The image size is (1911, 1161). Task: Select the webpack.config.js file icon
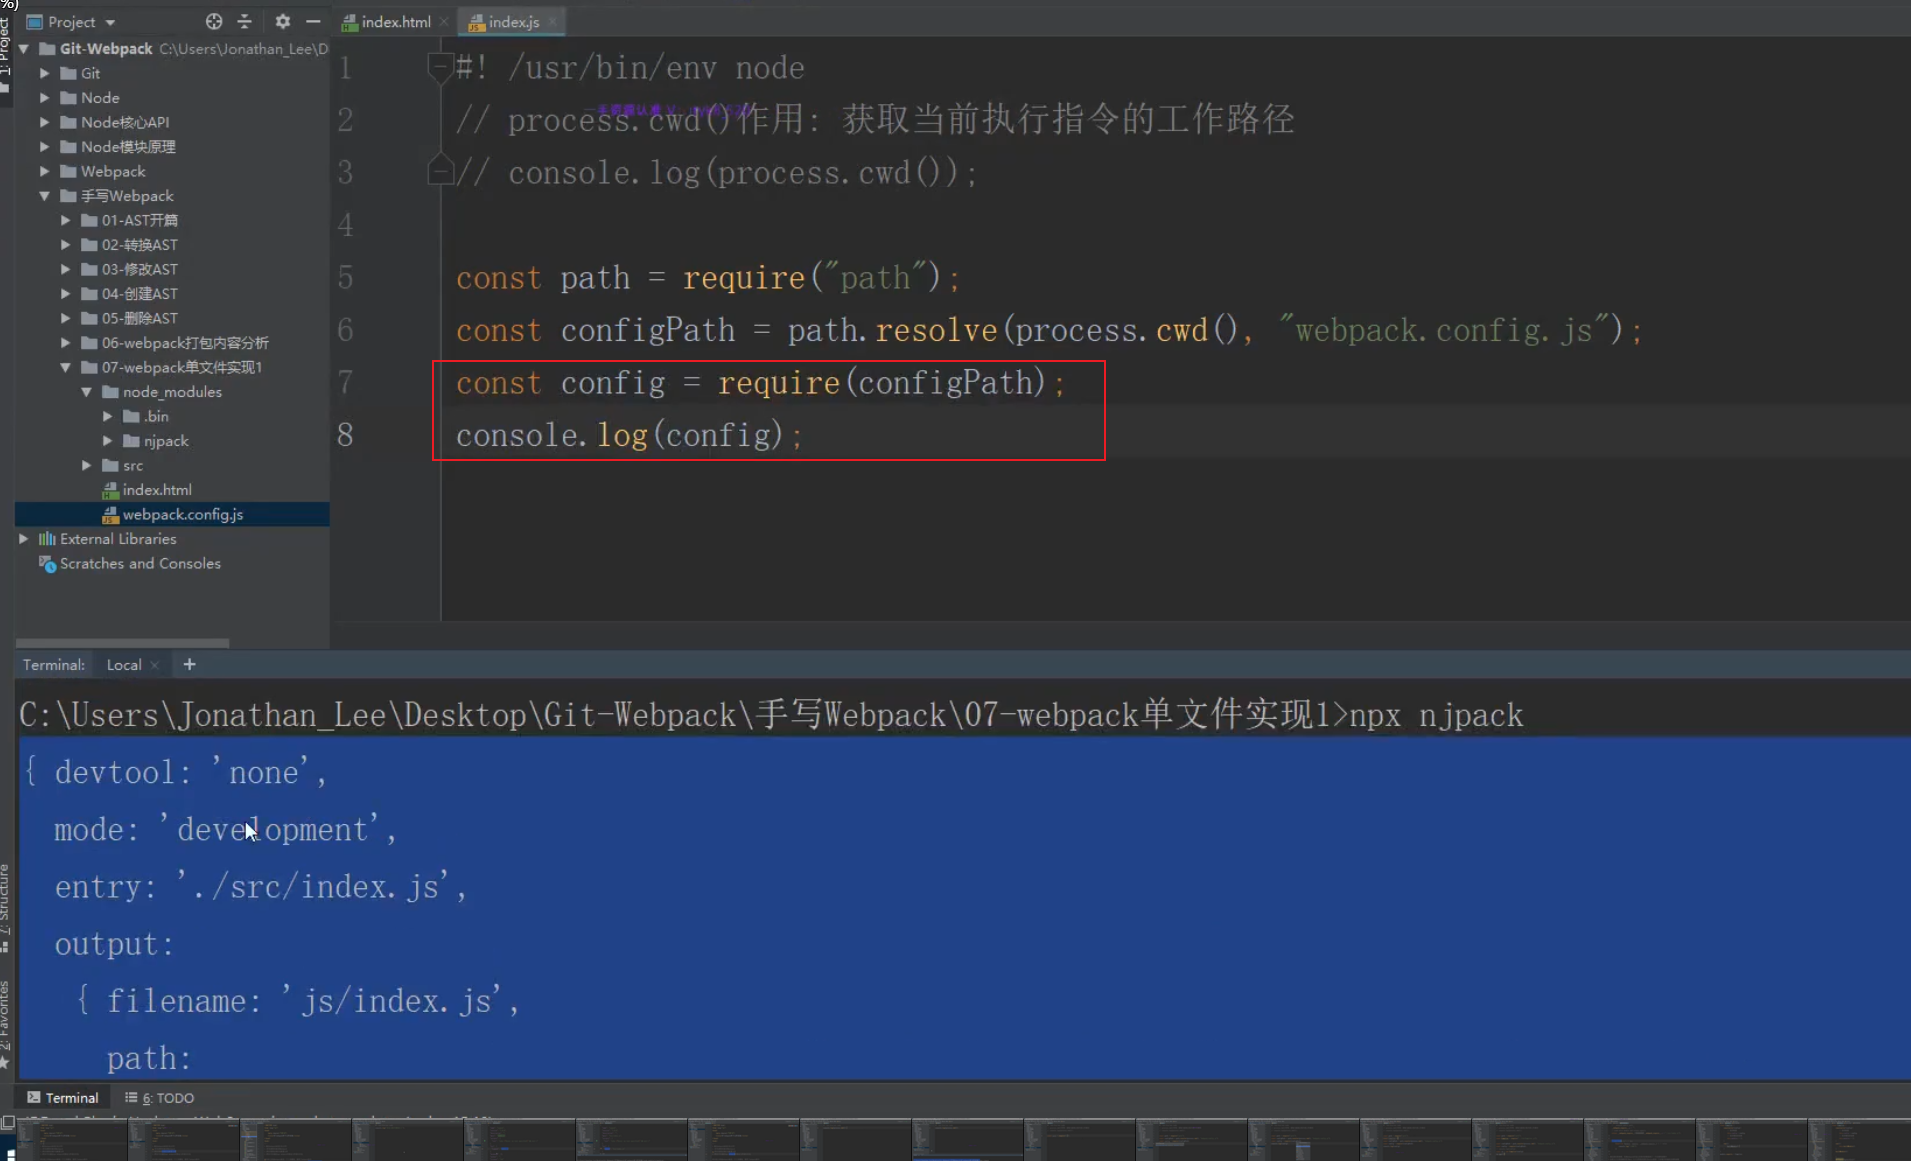click(x=110, y=514)
